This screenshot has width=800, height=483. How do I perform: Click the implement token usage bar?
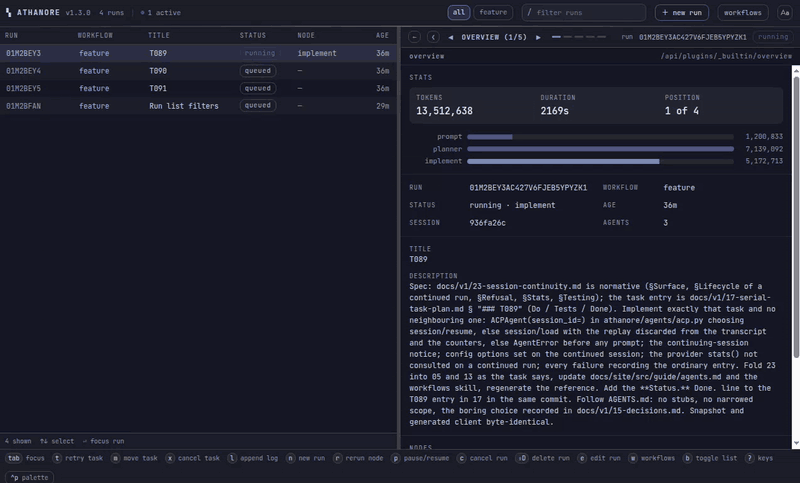(600, 161)
